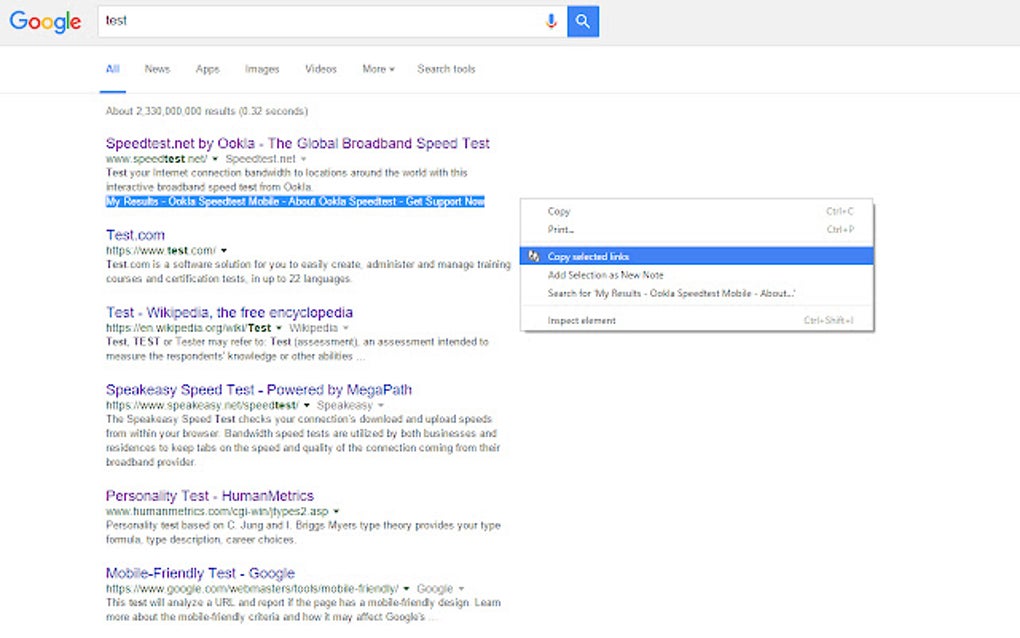
Task: Choose 'Inspect element' from the context menu
Action: coord(581,319)
